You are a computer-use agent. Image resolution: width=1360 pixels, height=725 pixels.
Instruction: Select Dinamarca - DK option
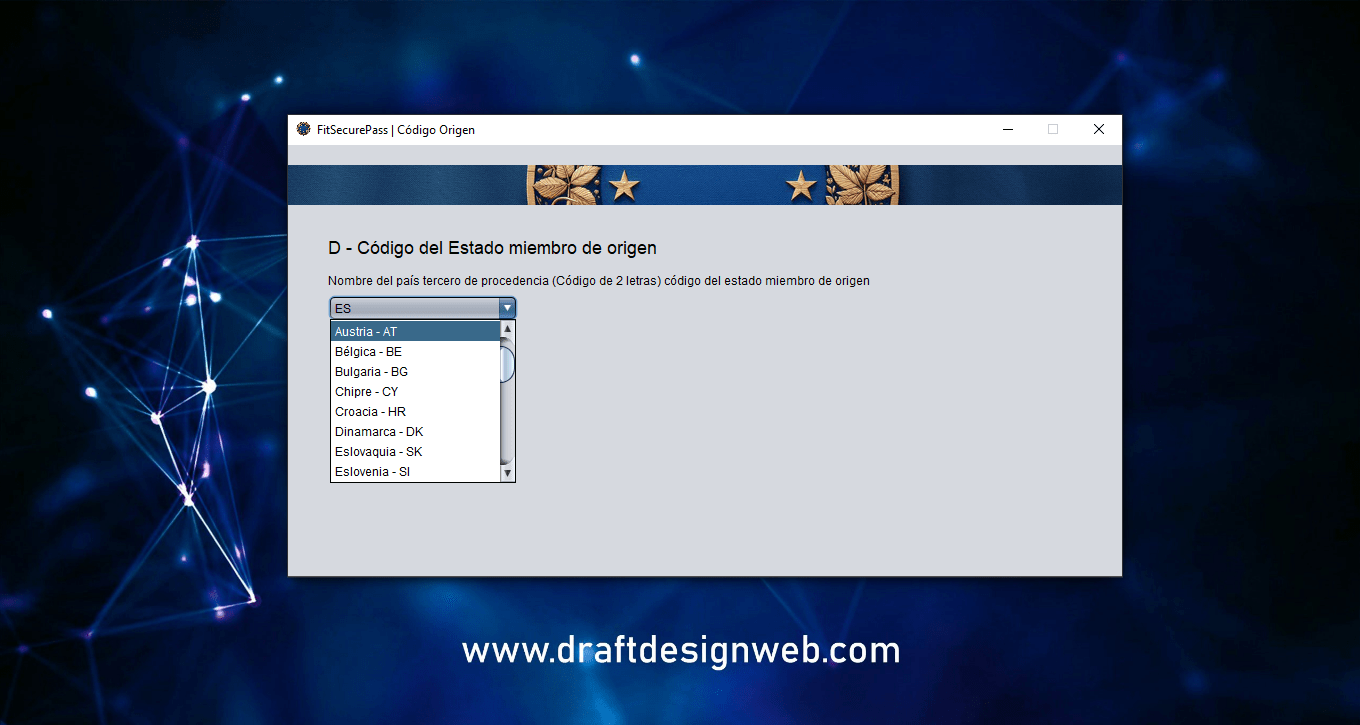pos(414,431)
